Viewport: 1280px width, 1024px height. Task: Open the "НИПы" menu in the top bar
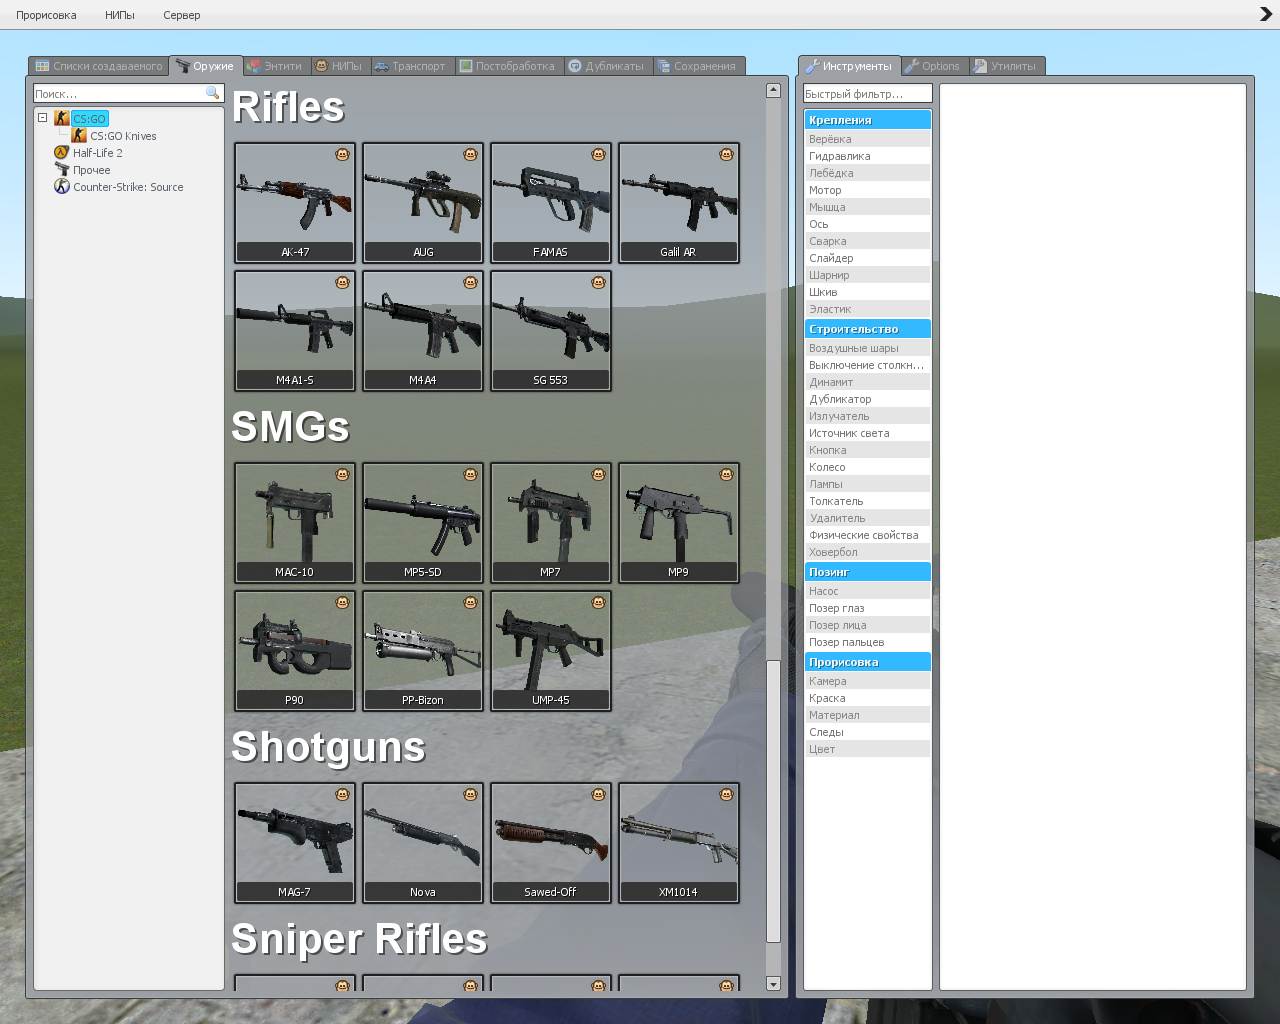tap(120, 15)
